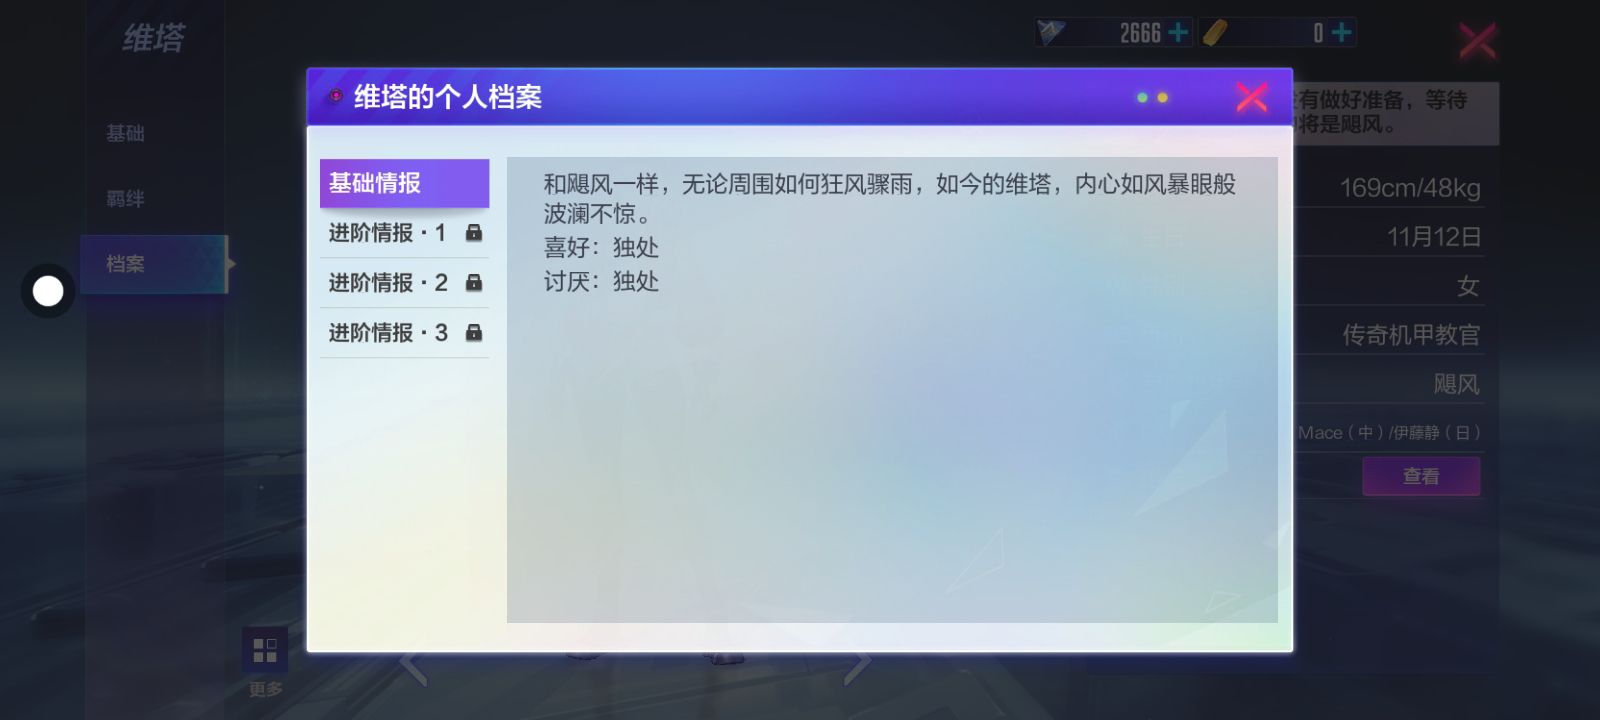Select the 基础情报 tab
Image resolution: width=1600 pixels, height=720 pixels.
[x=404, y=183]
